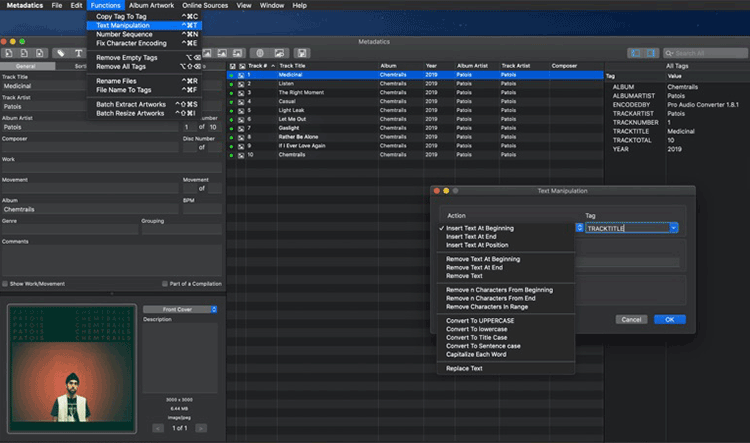Open the Front Cover artwork type dropdown
Screen dimensions: 750x443
[180, 310]
